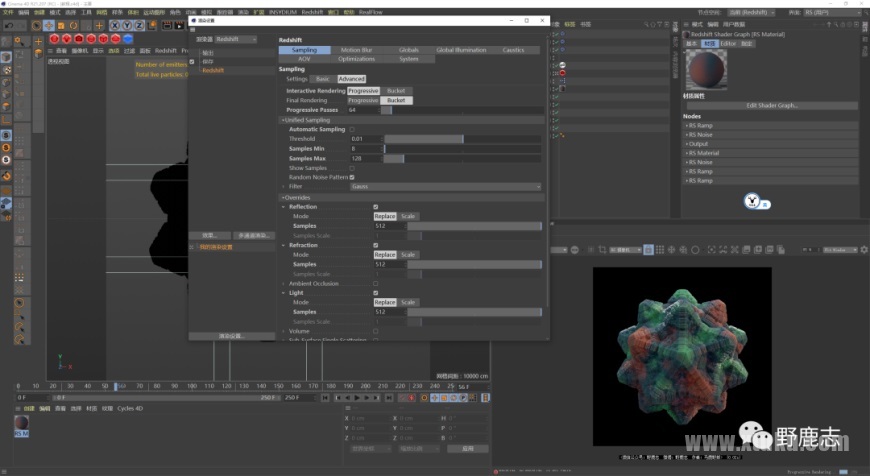The height and width of the screenshot is (476, 870).
Task: Switch Settings to Basic mode
Action: click(x=322, y=79)
